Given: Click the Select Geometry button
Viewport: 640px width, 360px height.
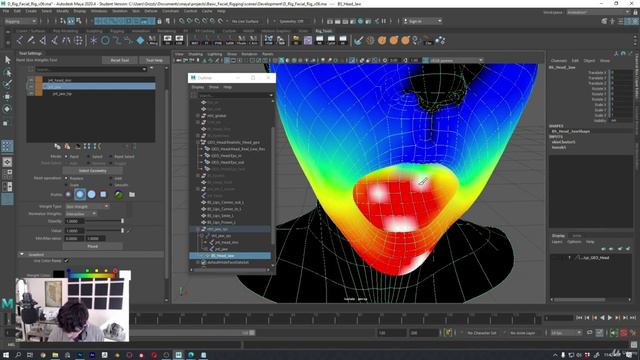Looking at the screenshot, I should pyautogui.click(x=93, y=171).
